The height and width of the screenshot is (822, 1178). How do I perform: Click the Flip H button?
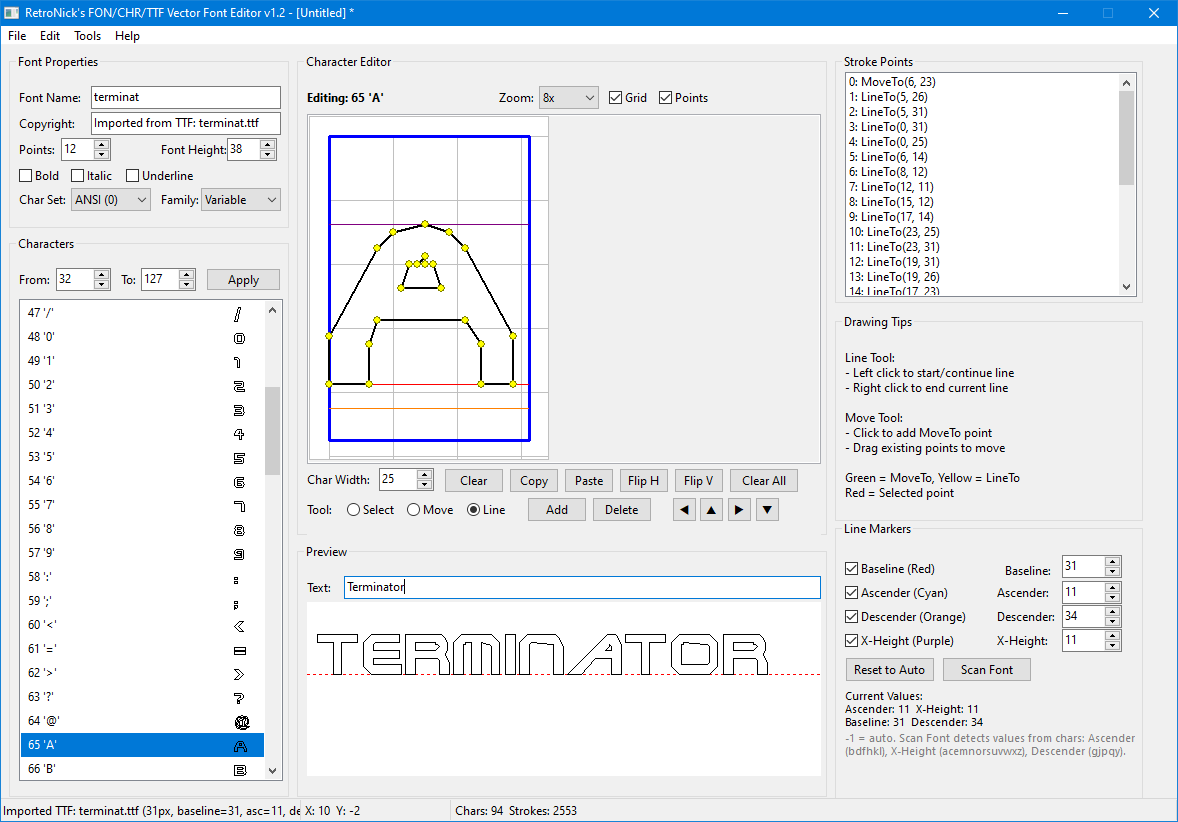pyautogui.click(x=643, y=481)
